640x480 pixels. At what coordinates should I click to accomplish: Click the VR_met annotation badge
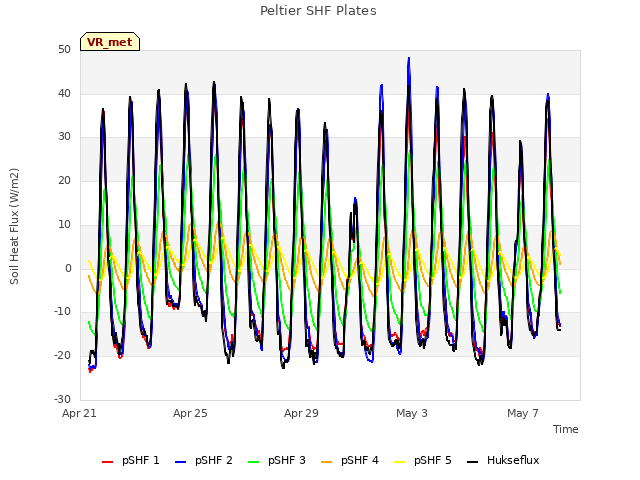coord(110,42)
